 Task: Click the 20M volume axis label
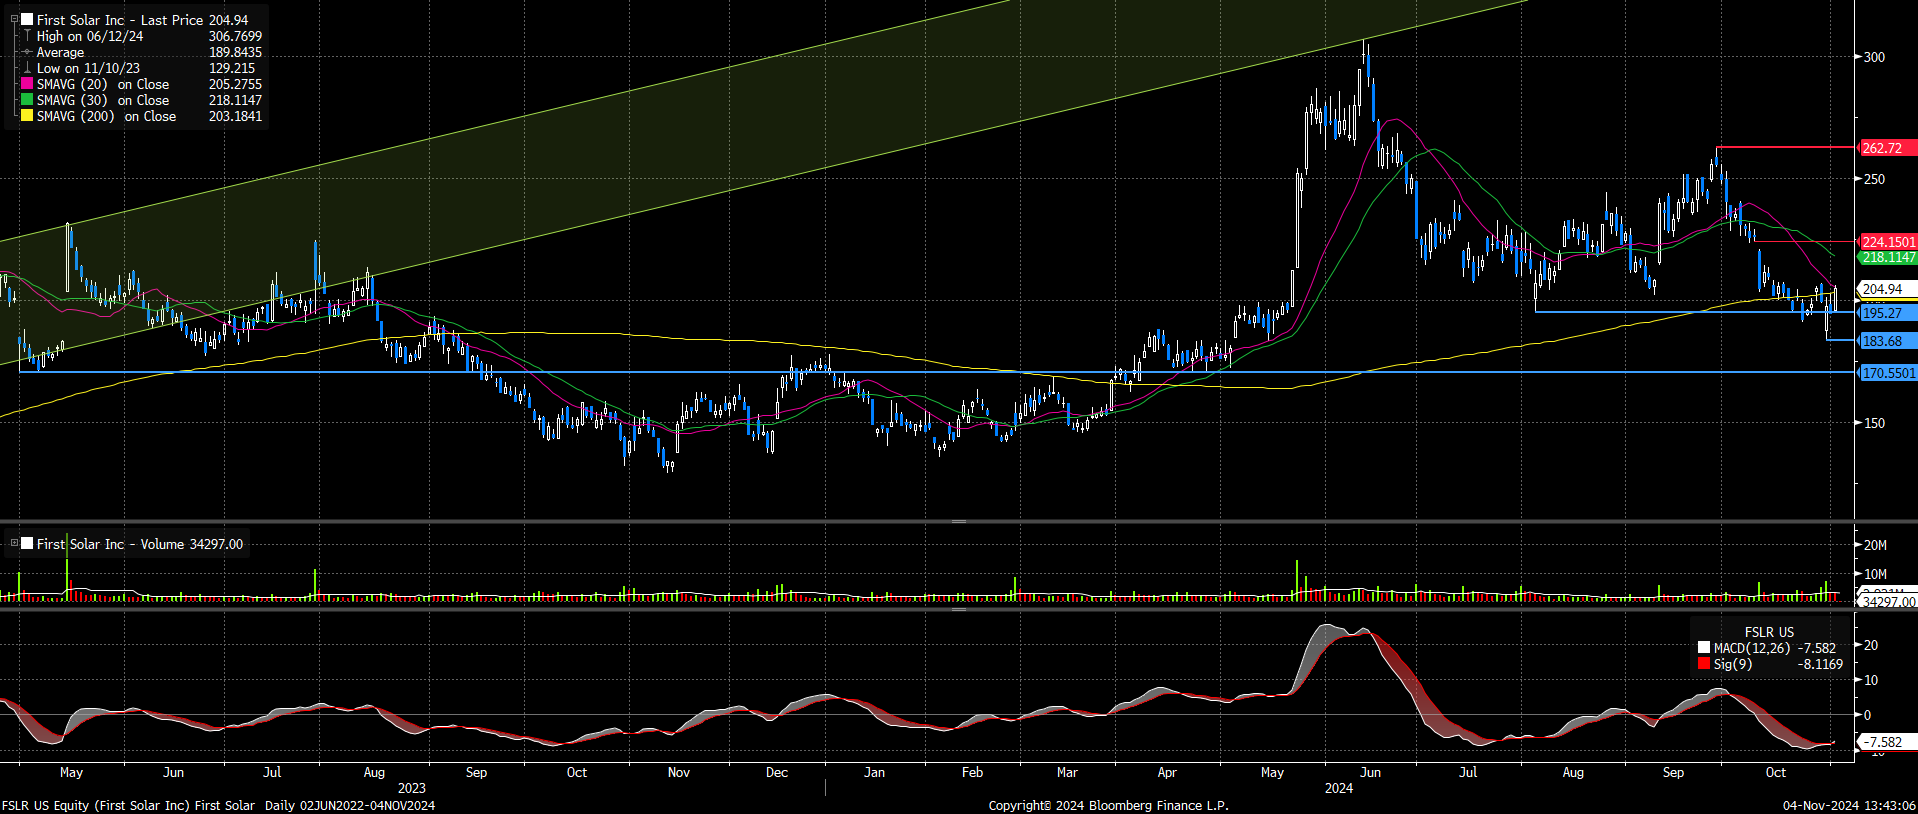(x=1876, y=545)
